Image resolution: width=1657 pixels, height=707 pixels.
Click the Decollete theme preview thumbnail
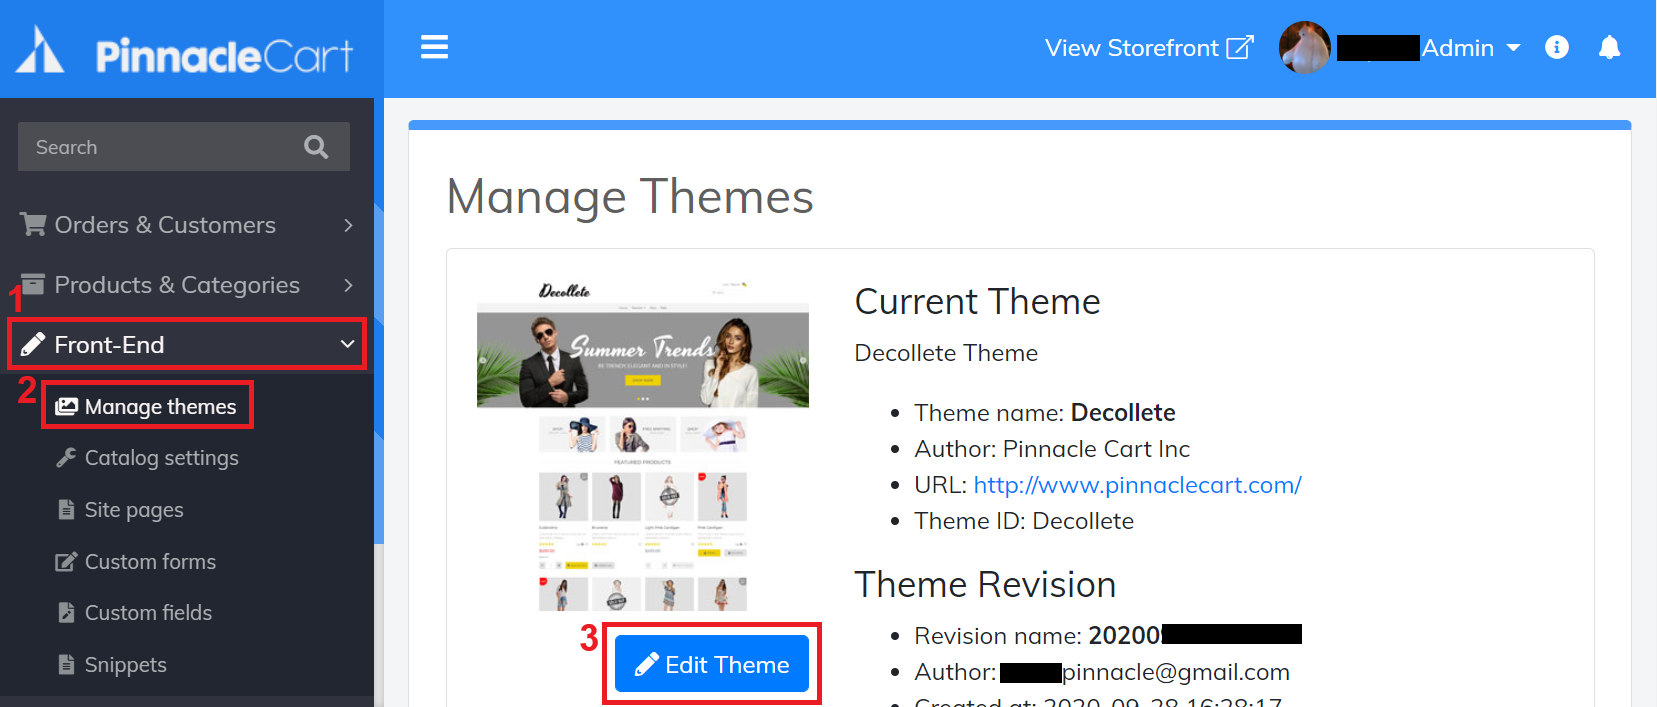[x=643, y=445]
